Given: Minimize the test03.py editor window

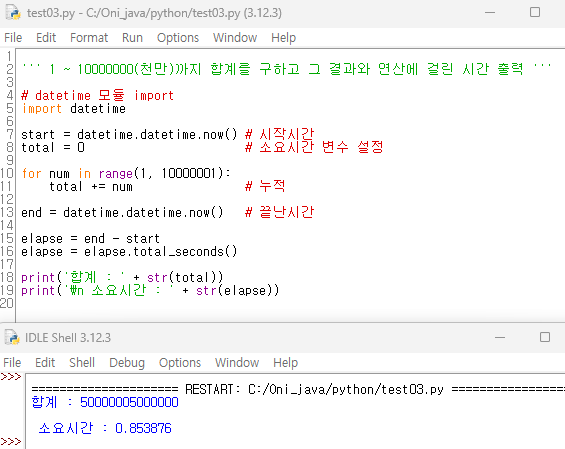Looking at the screenshot, I should pyautogui.click(x=490, y=13).
